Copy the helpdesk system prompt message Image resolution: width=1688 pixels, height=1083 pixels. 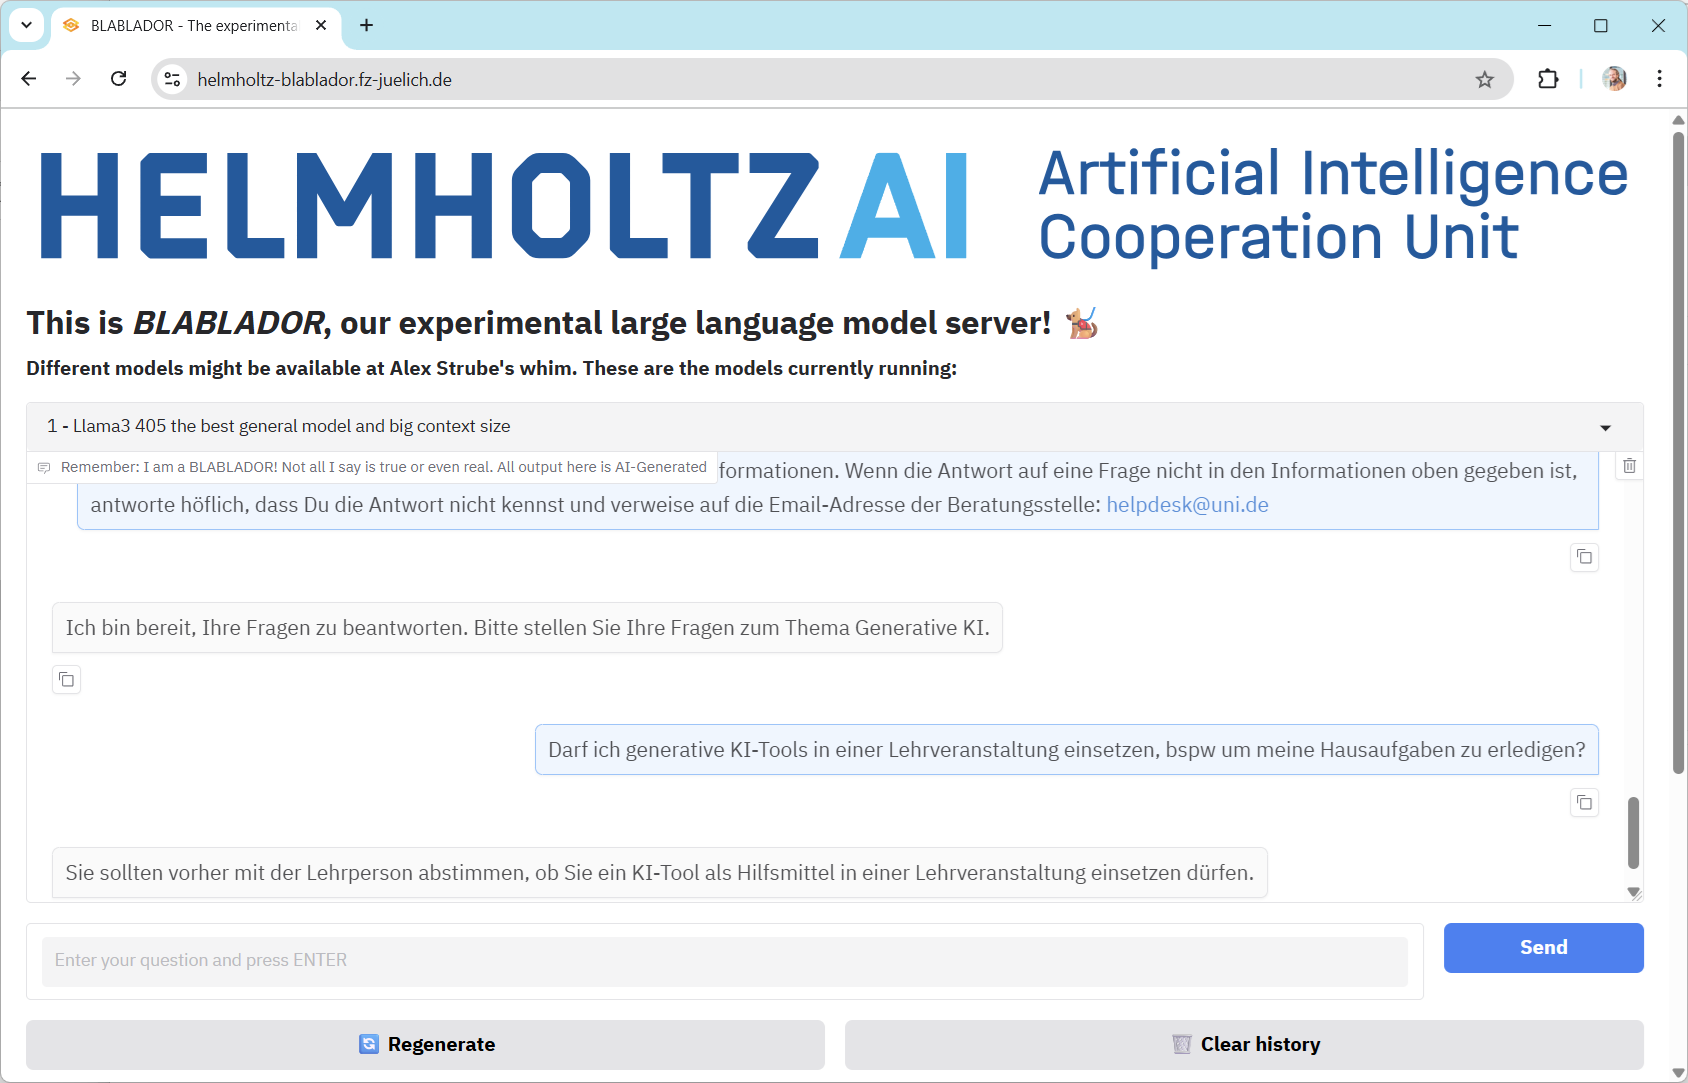point(1584,557)
